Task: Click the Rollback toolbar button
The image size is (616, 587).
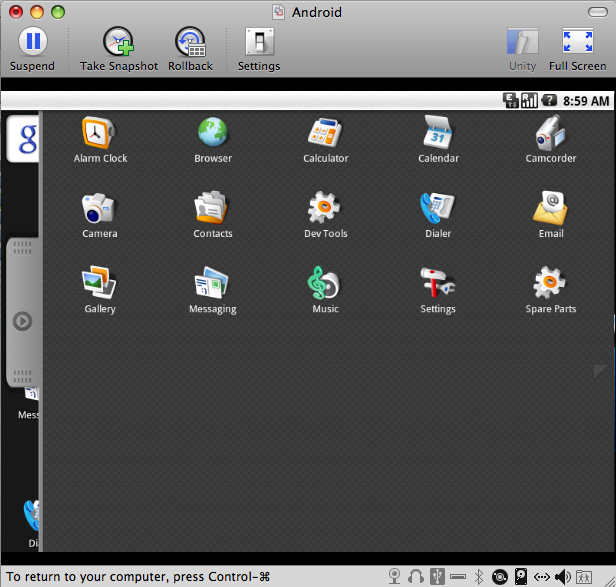Action: click(190, 49)
